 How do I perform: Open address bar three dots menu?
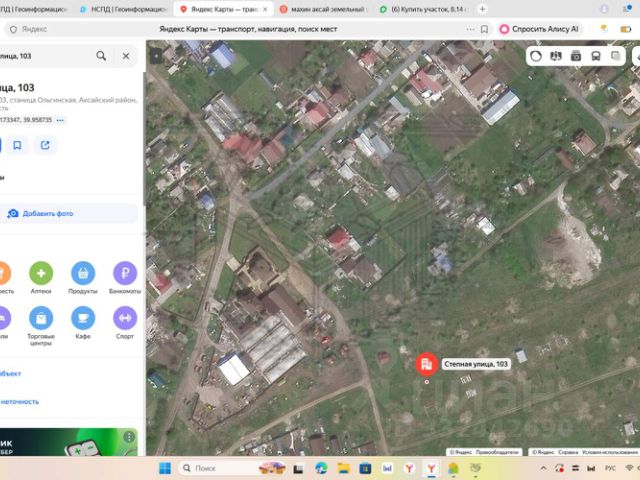pos(470,29)
